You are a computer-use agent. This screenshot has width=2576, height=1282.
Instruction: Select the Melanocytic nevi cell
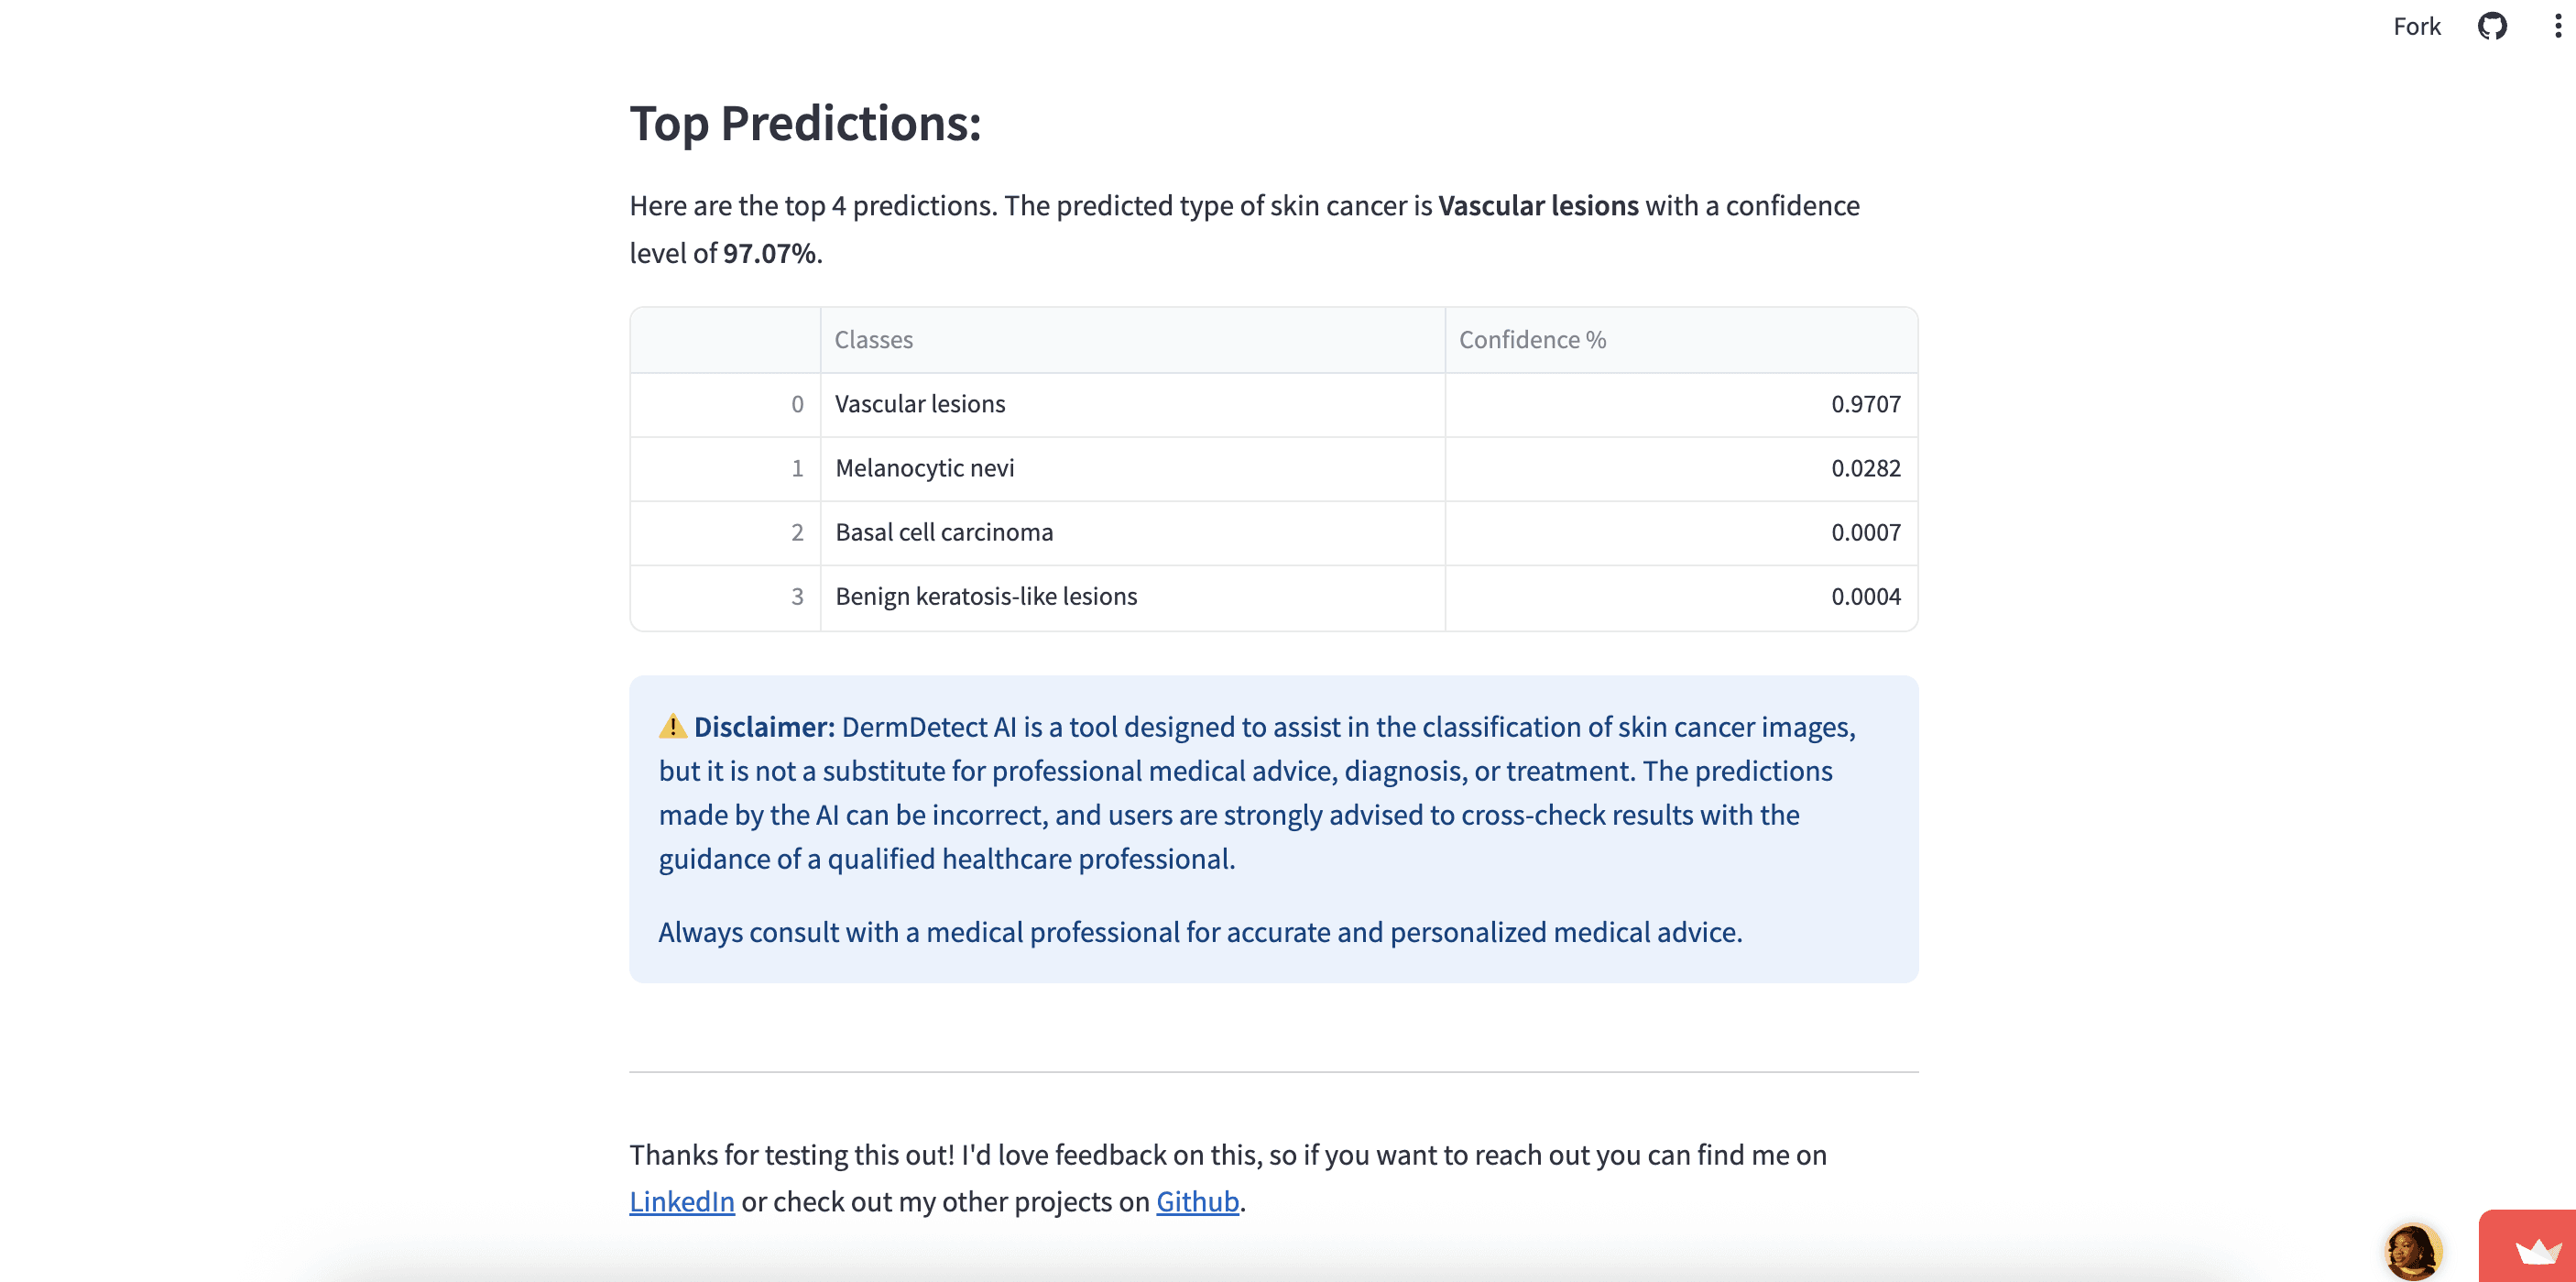click(1132, 468)
